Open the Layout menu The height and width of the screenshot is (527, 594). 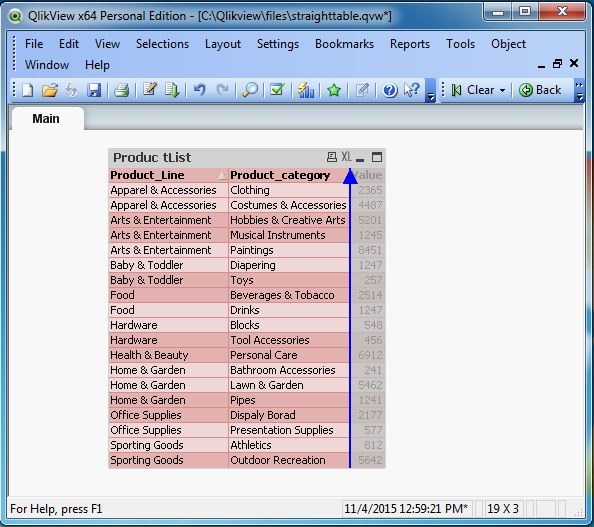pyautogui.click(x=223, y=44)
